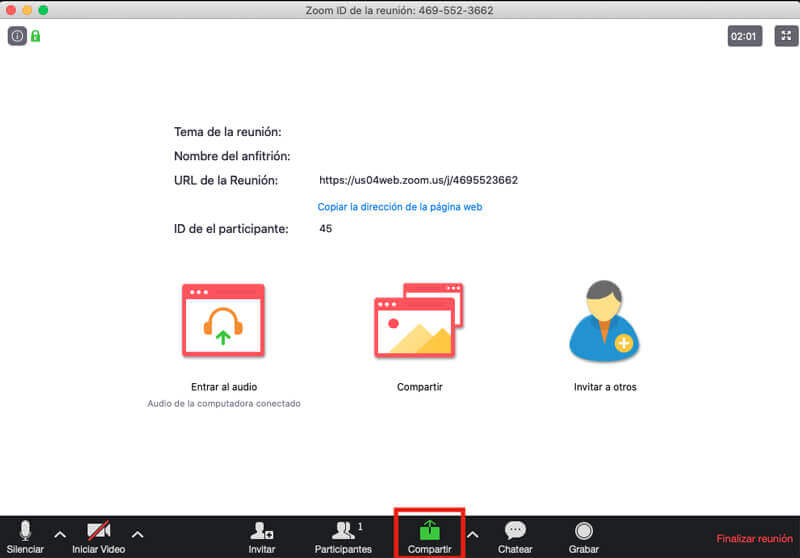Click Finalizar reunión
The width and height of the screenshot is (800, 558).
pos(754,539)
